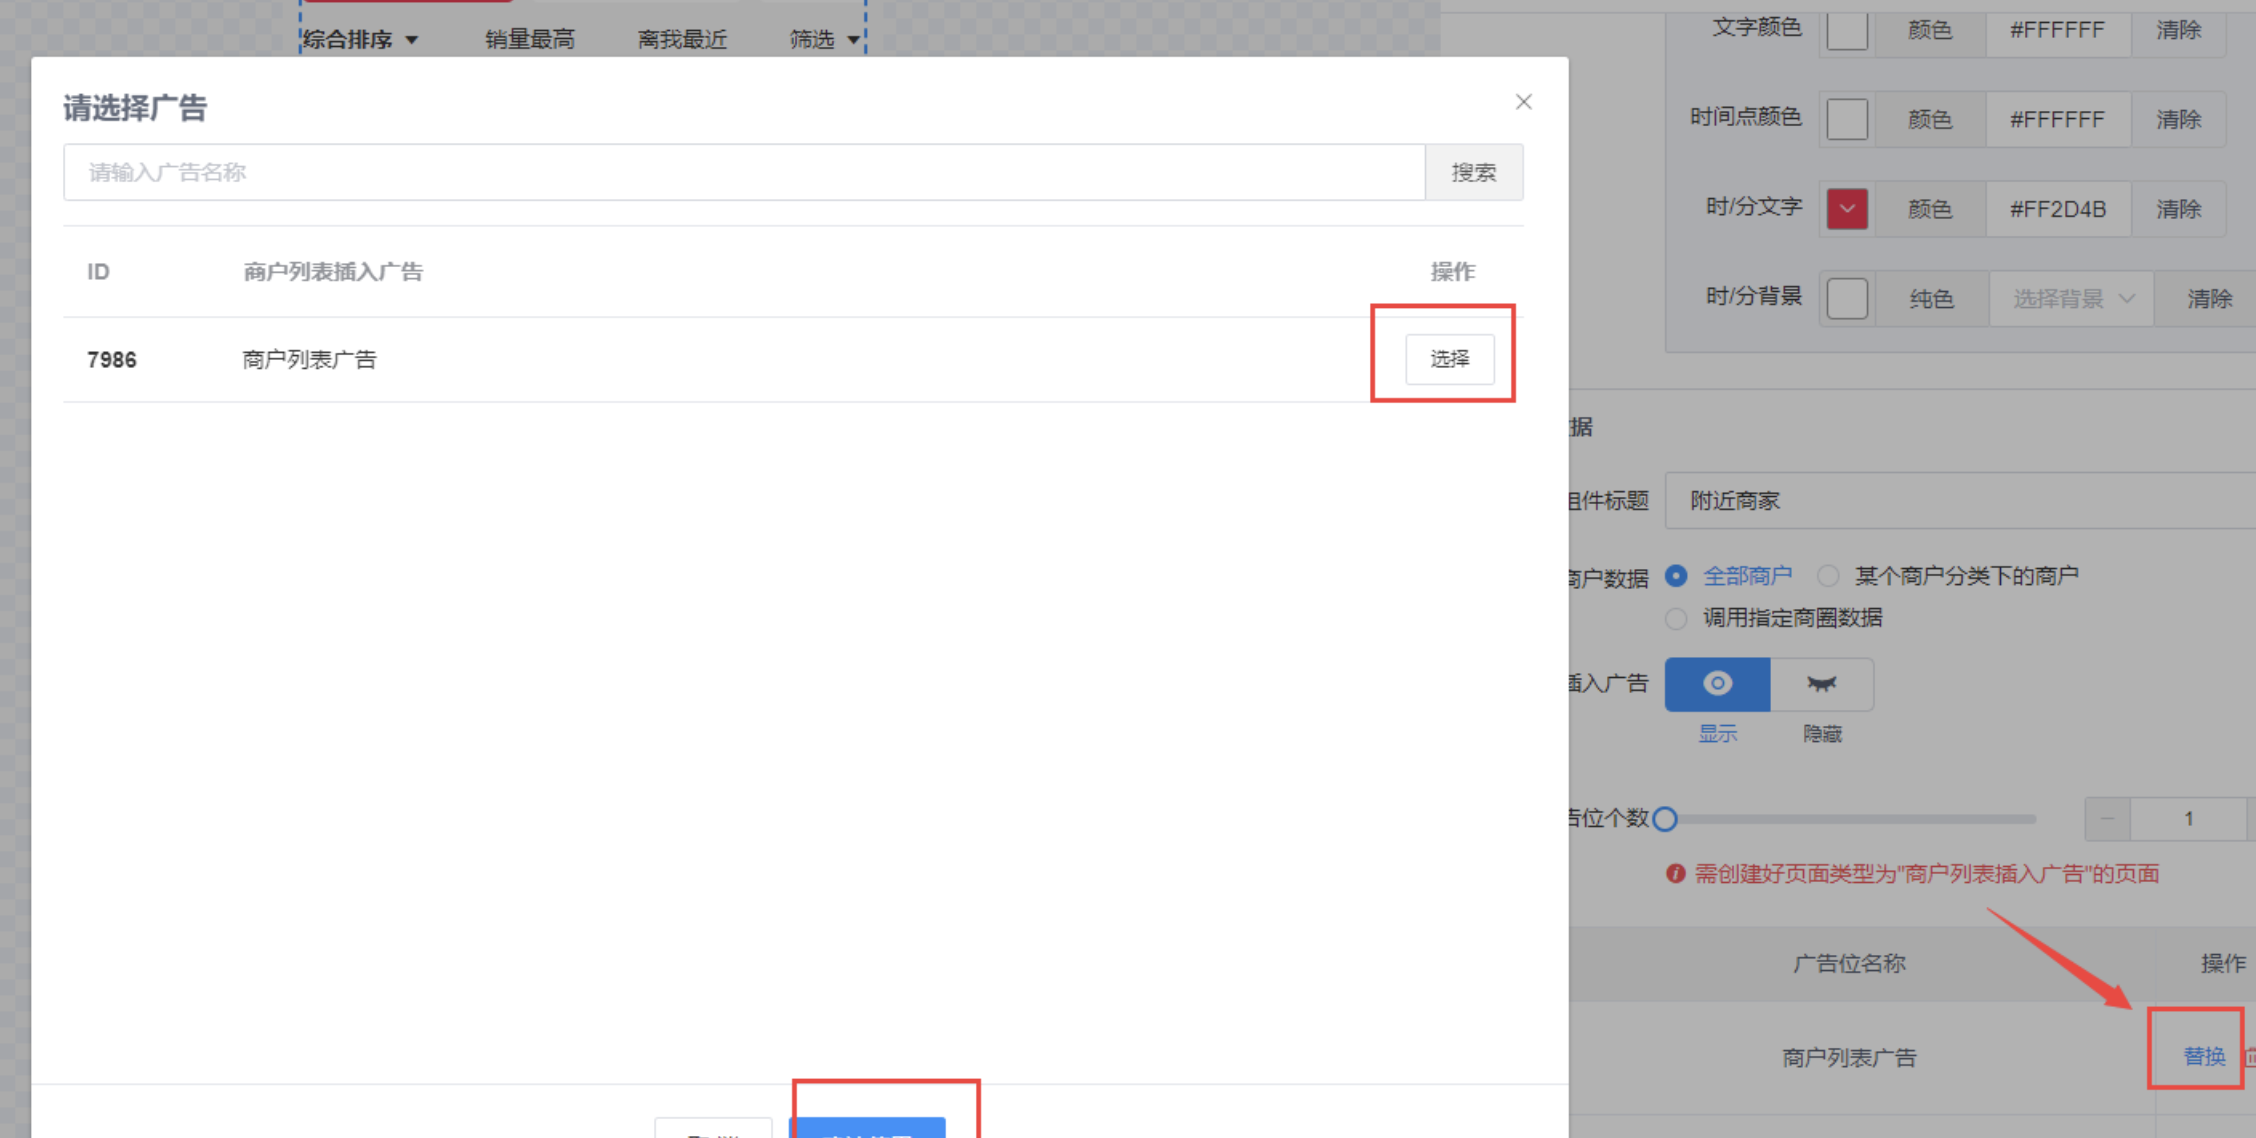The image size is (2256, 1138).
Task: Click the ad count number field showing 1
Action: click(2188, 819)
